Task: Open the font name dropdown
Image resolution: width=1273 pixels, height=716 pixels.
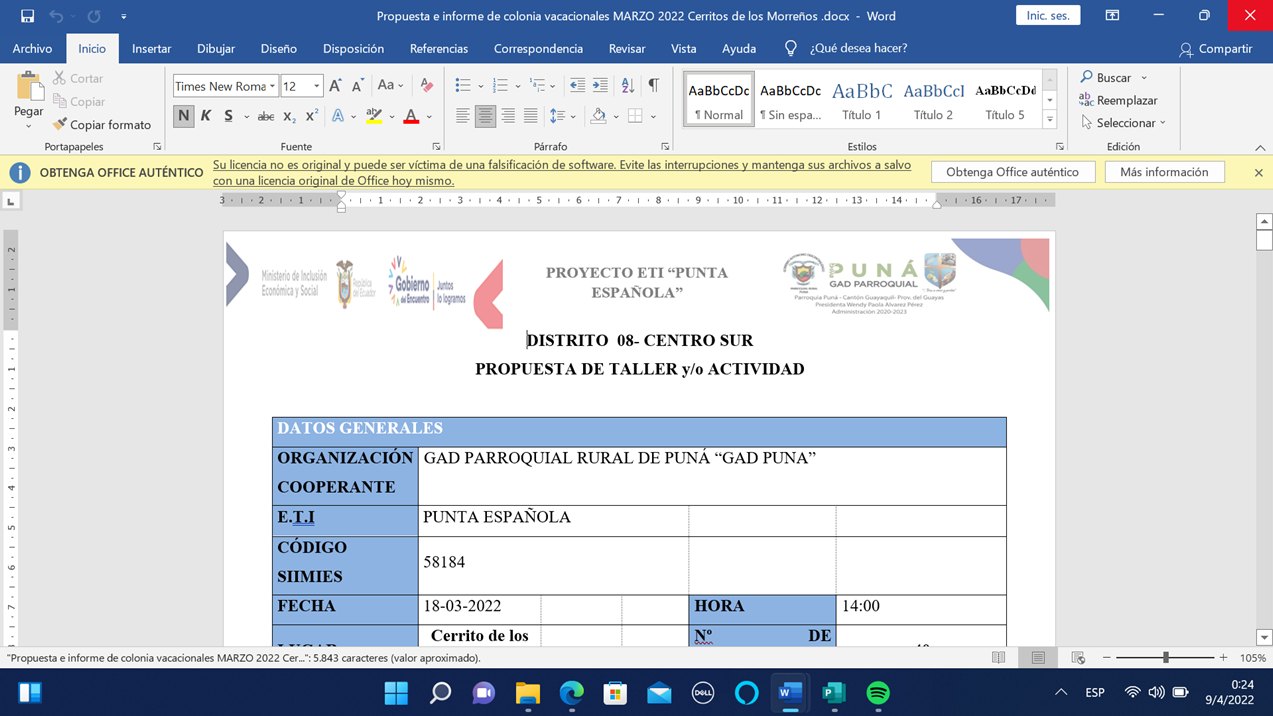Action: 272,87
